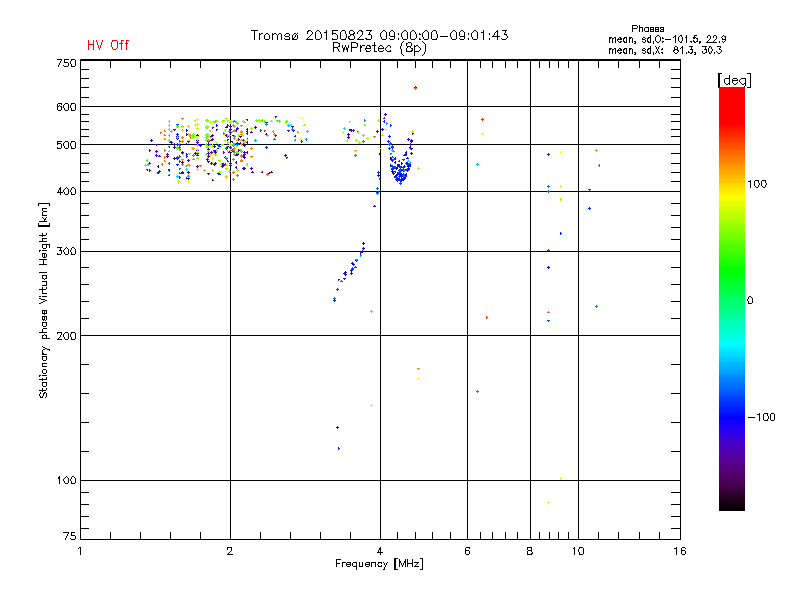This screenshot has height=600, width=800.
Task: Click the x-axis label '6'
Action: (x=467, y=551)
